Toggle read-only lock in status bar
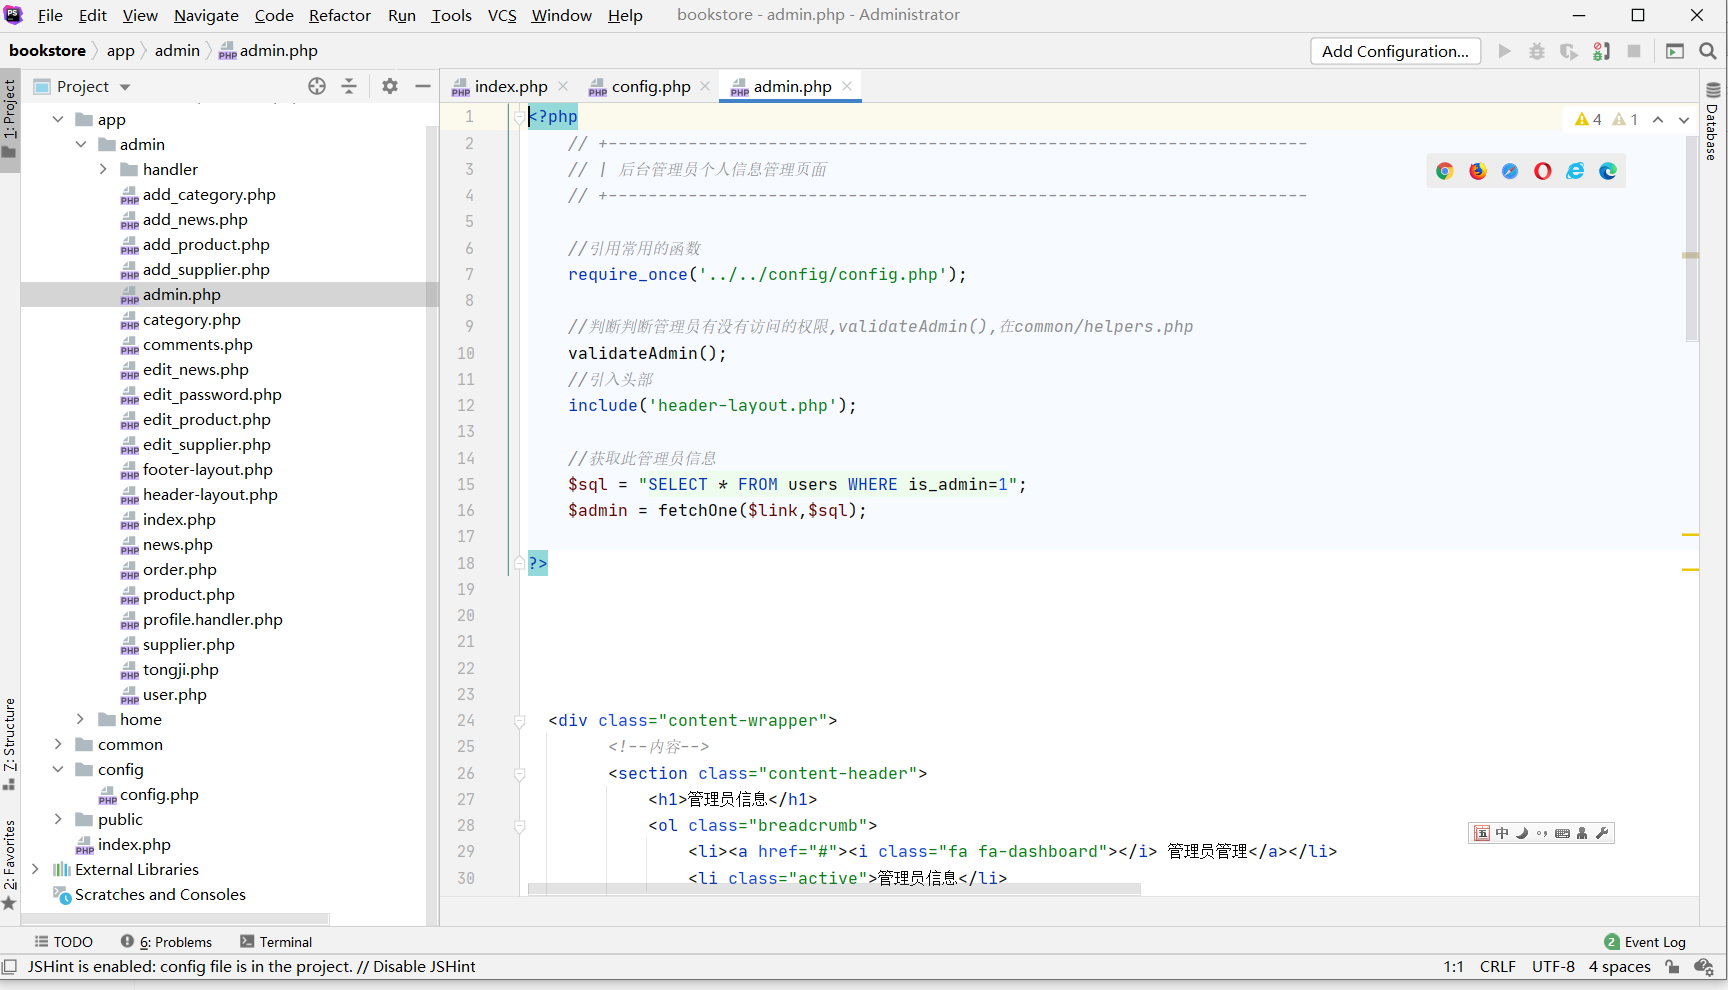The height and width of the screenshot is (990, 1728). pyautogui.click(x=1673, y=966)
